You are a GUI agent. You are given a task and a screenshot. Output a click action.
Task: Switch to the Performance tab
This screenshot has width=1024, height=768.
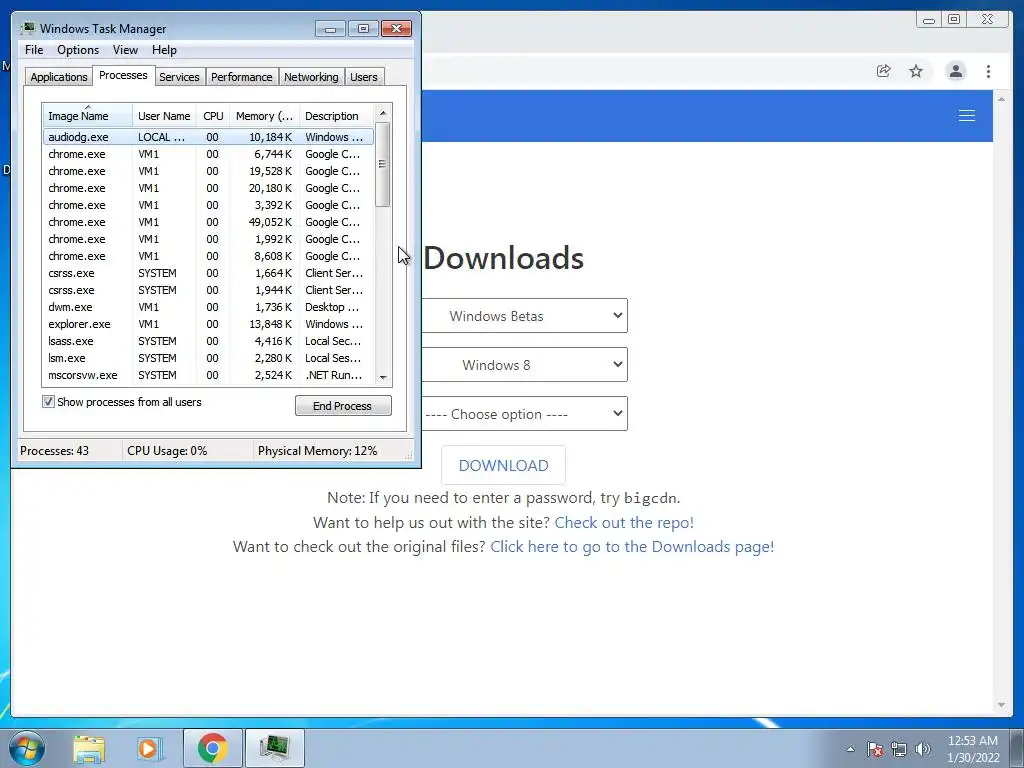242,77
